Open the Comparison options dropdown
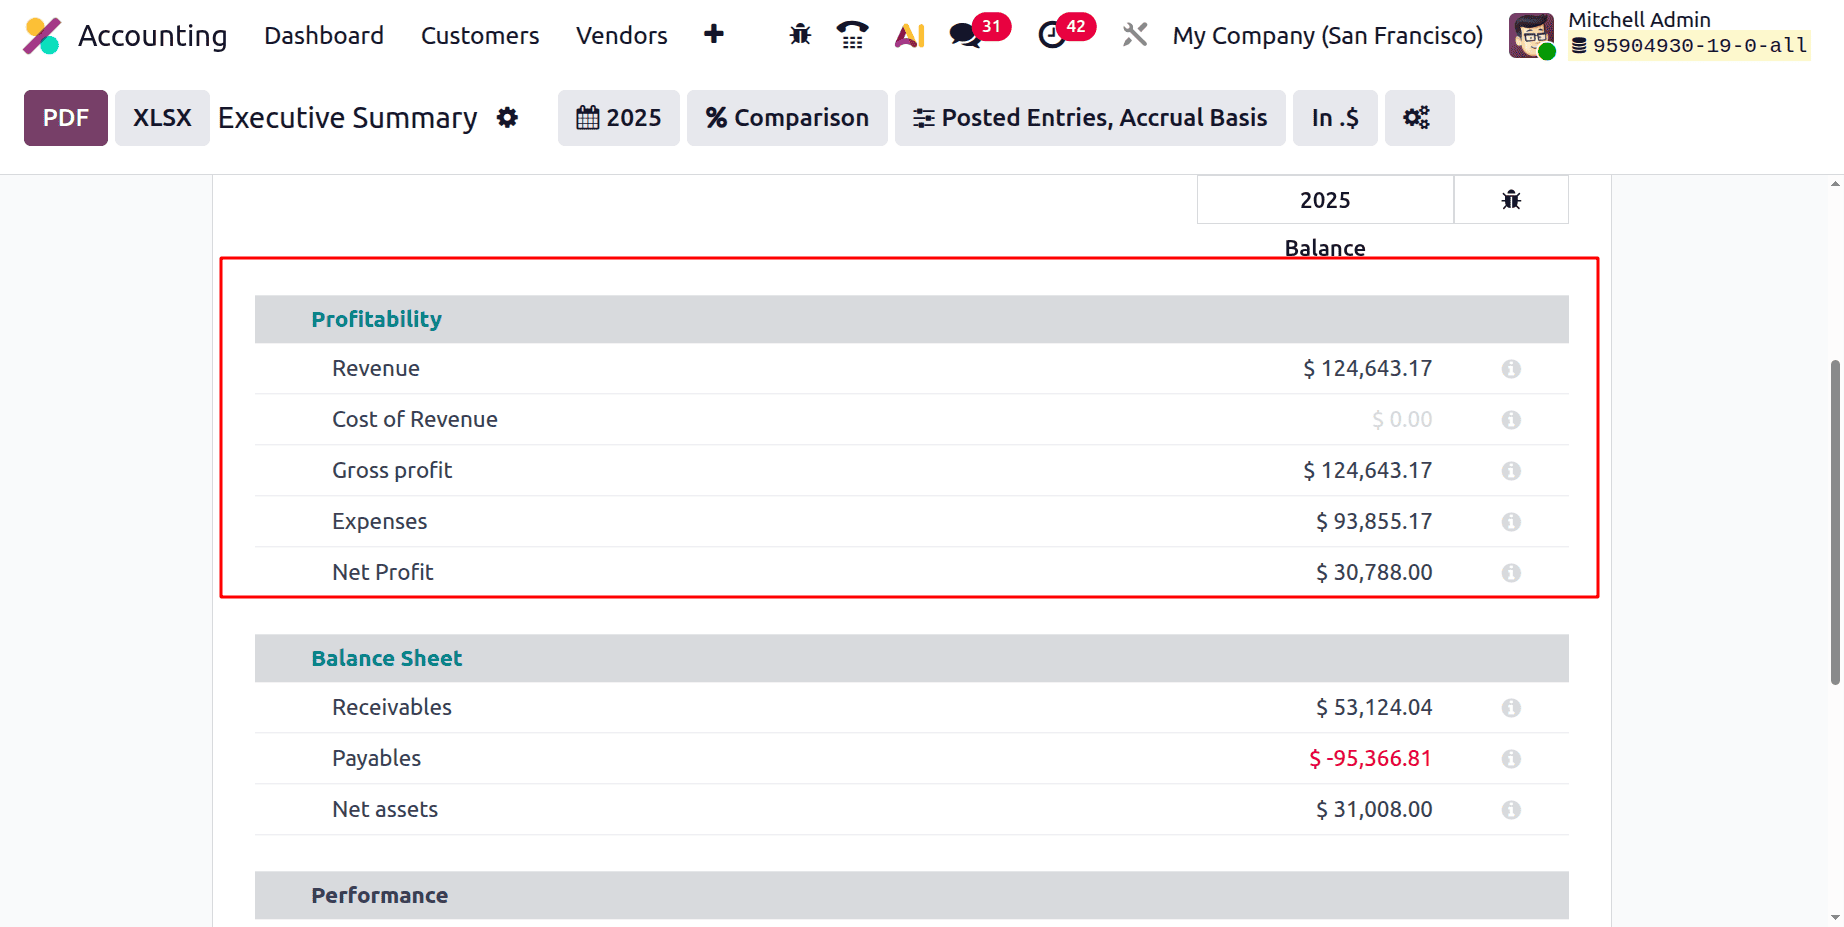Image resolution: width=1844 pixels, height=927 pixels. click(786, 117)
